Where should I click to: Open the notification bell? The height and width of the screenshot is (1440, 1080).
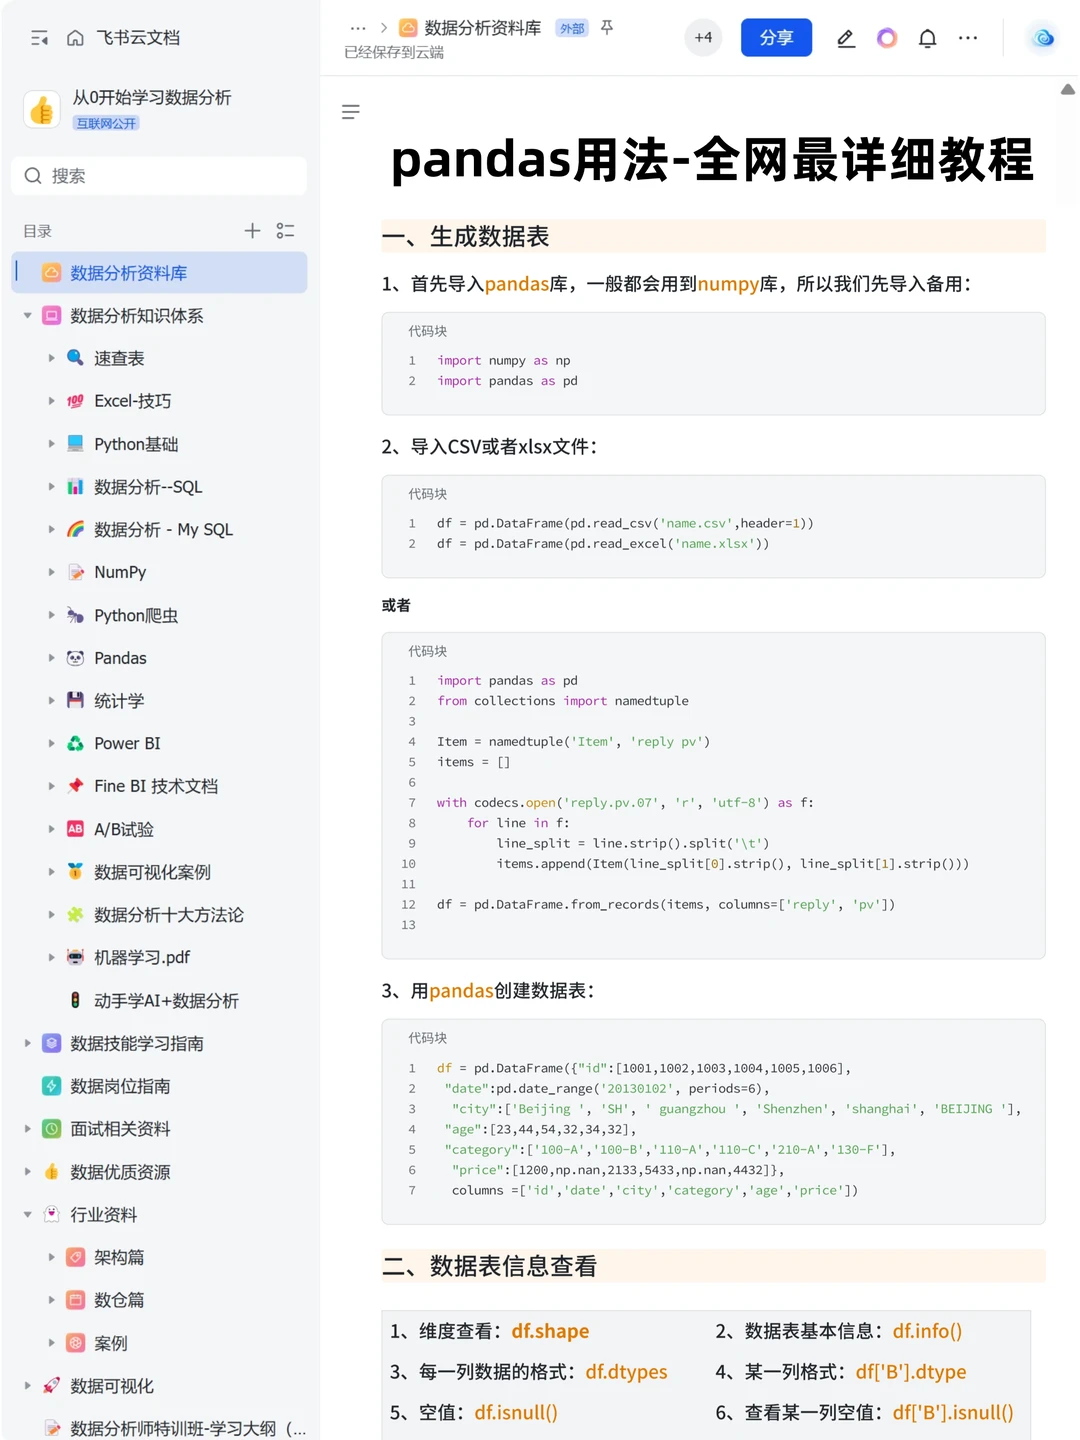[927, 38]
